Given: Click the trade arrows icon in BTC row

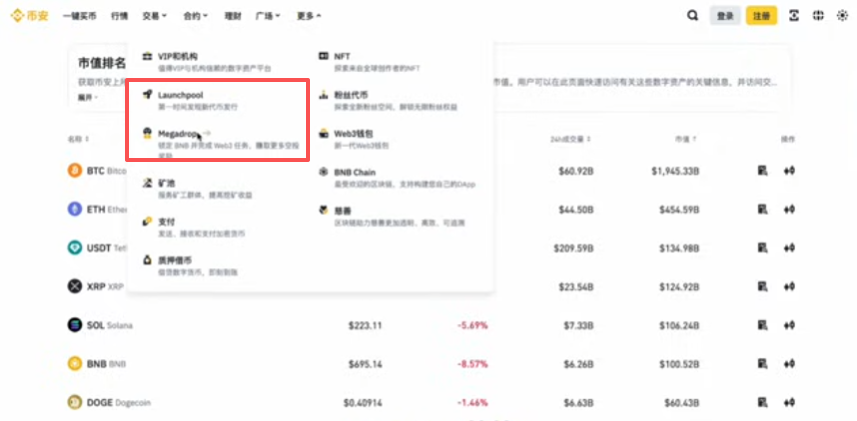Looking at the screenshot, I should point(789,171).
